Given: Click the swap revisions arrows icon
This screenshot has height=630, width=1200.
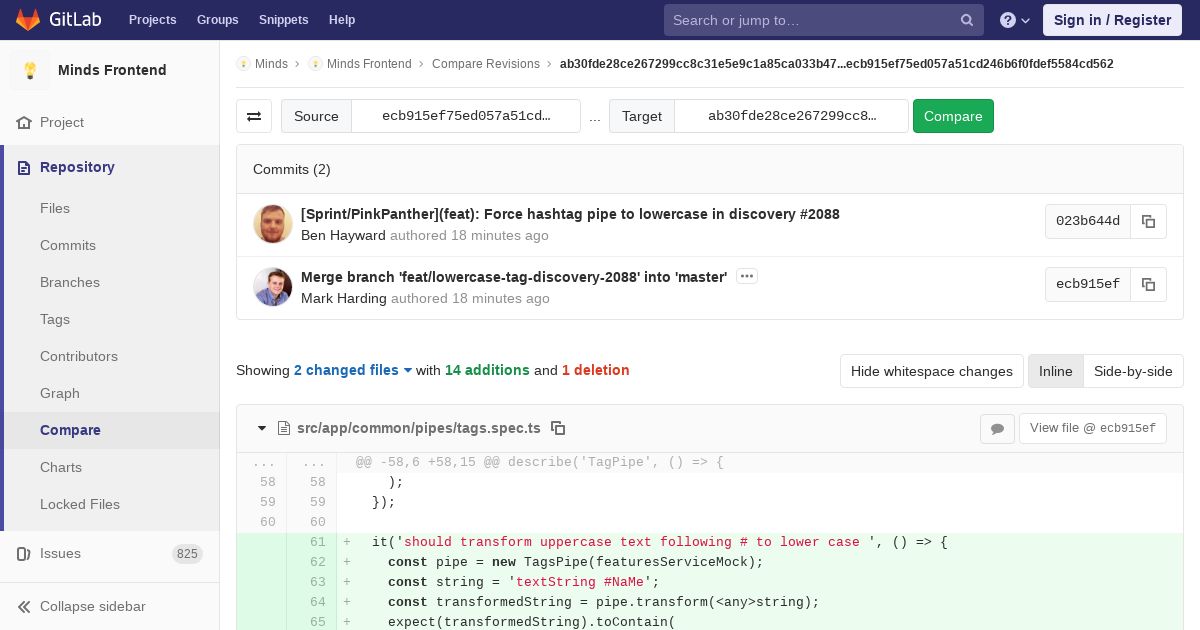Looking at the screenshot, I should click(254, 116).
